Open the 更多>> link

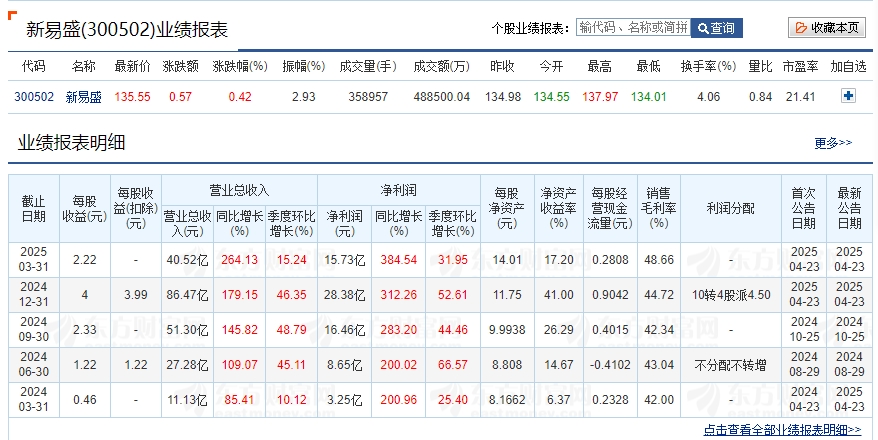(x=833, y=143)
